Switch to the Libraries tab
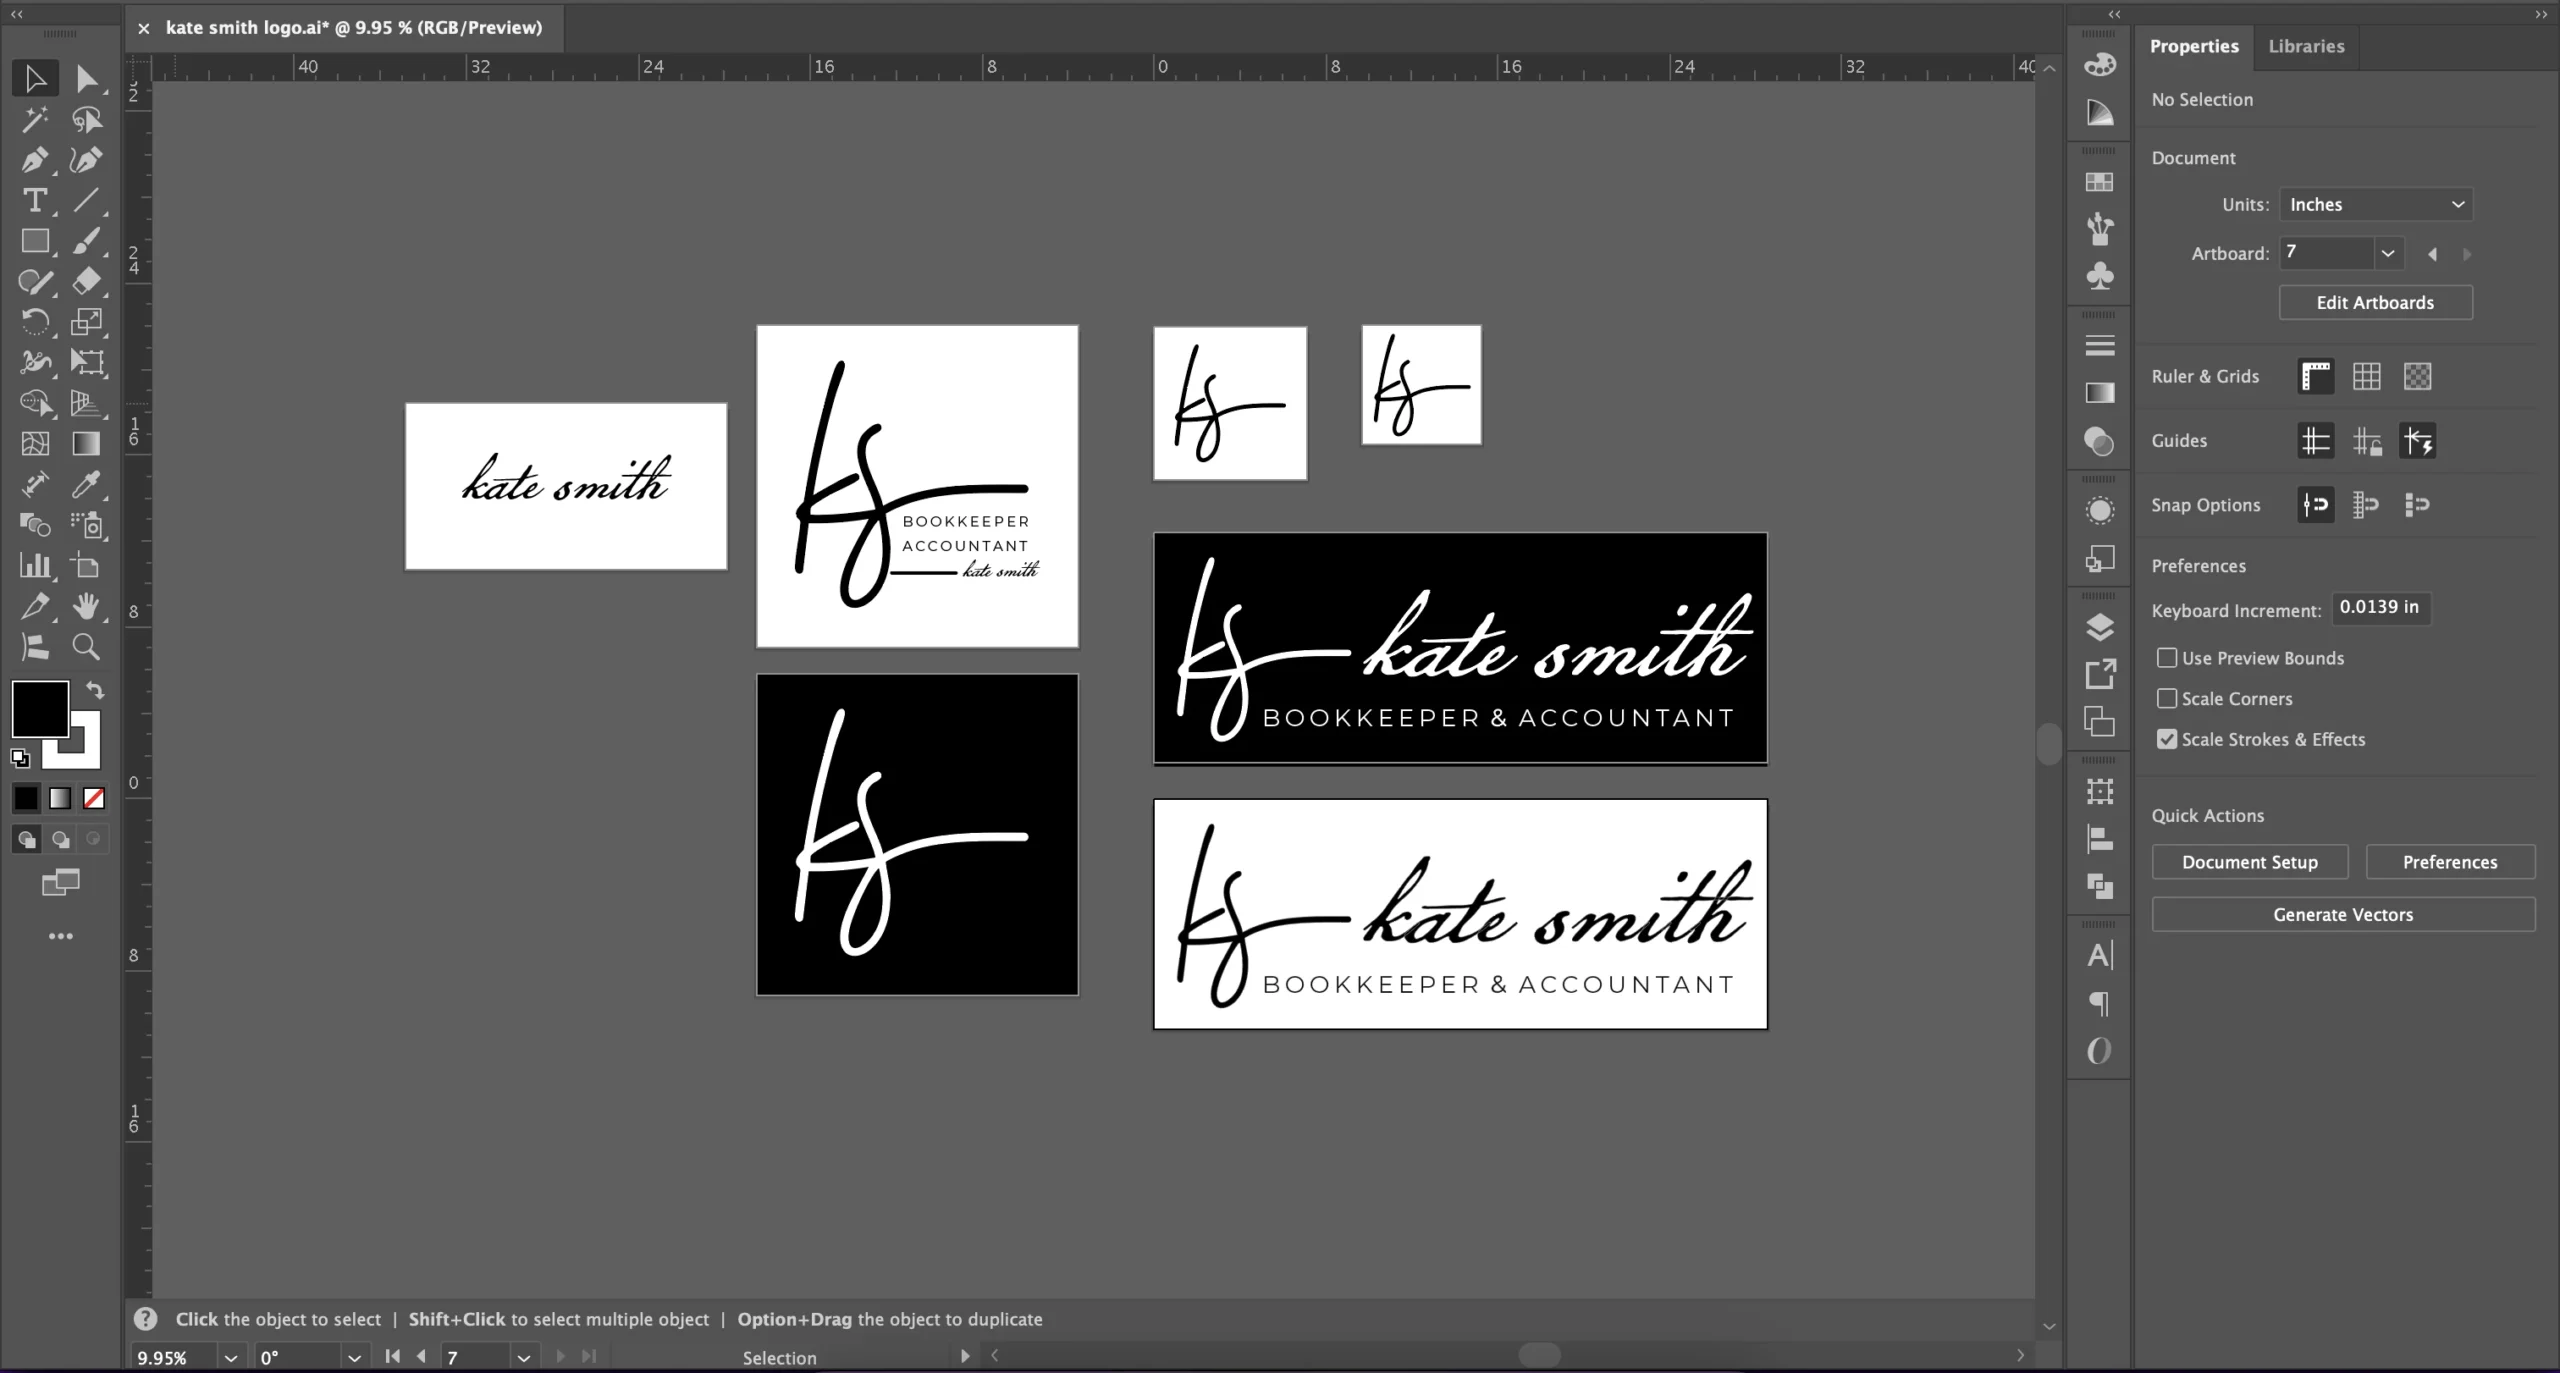The width and height of the screenshot is (2560, 1373). tap(2306, 46)
